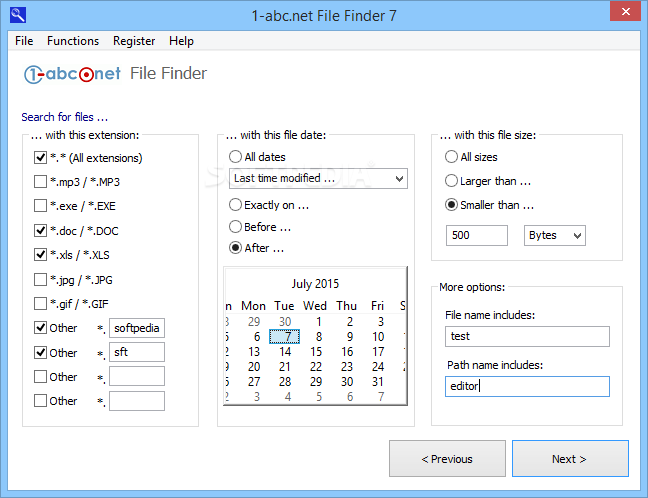Uncheck the *.xls / *.XLS checkbox
Viewport: 648px width, 498px height.
tap(40, 255)
